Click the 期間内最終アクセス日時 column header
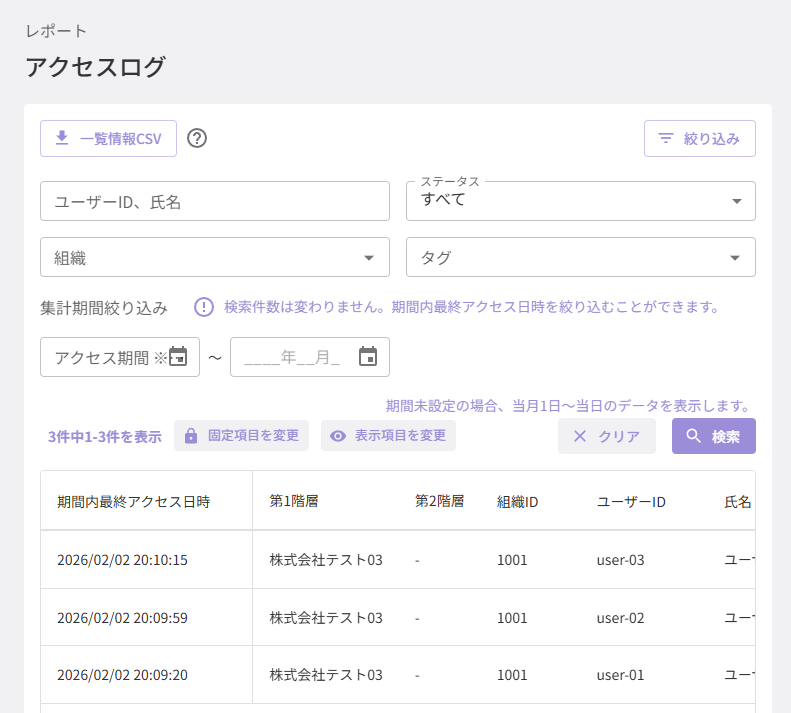The width and height of the screenshot is (791, 713). click(134, 502)
